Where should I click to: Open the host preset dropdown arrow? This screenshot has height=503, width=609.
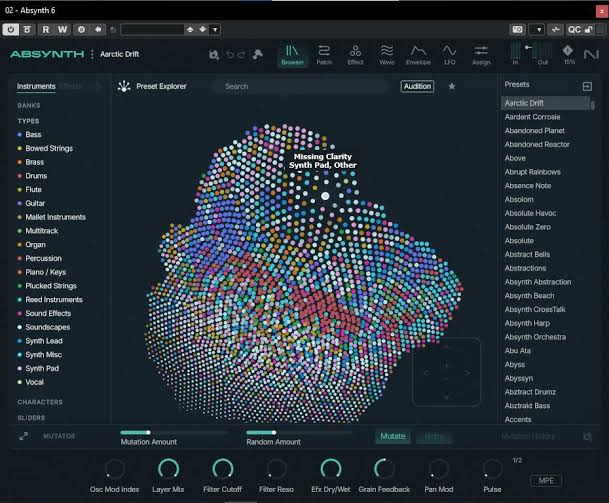215,30
